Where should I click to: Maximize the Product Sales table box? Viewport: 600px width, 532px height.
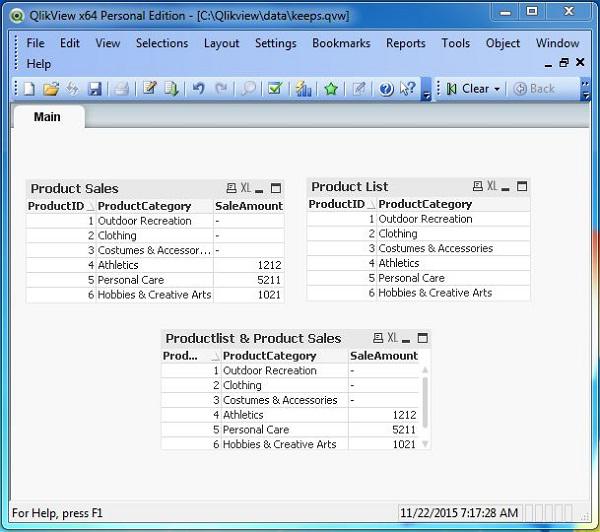[276, 188]
